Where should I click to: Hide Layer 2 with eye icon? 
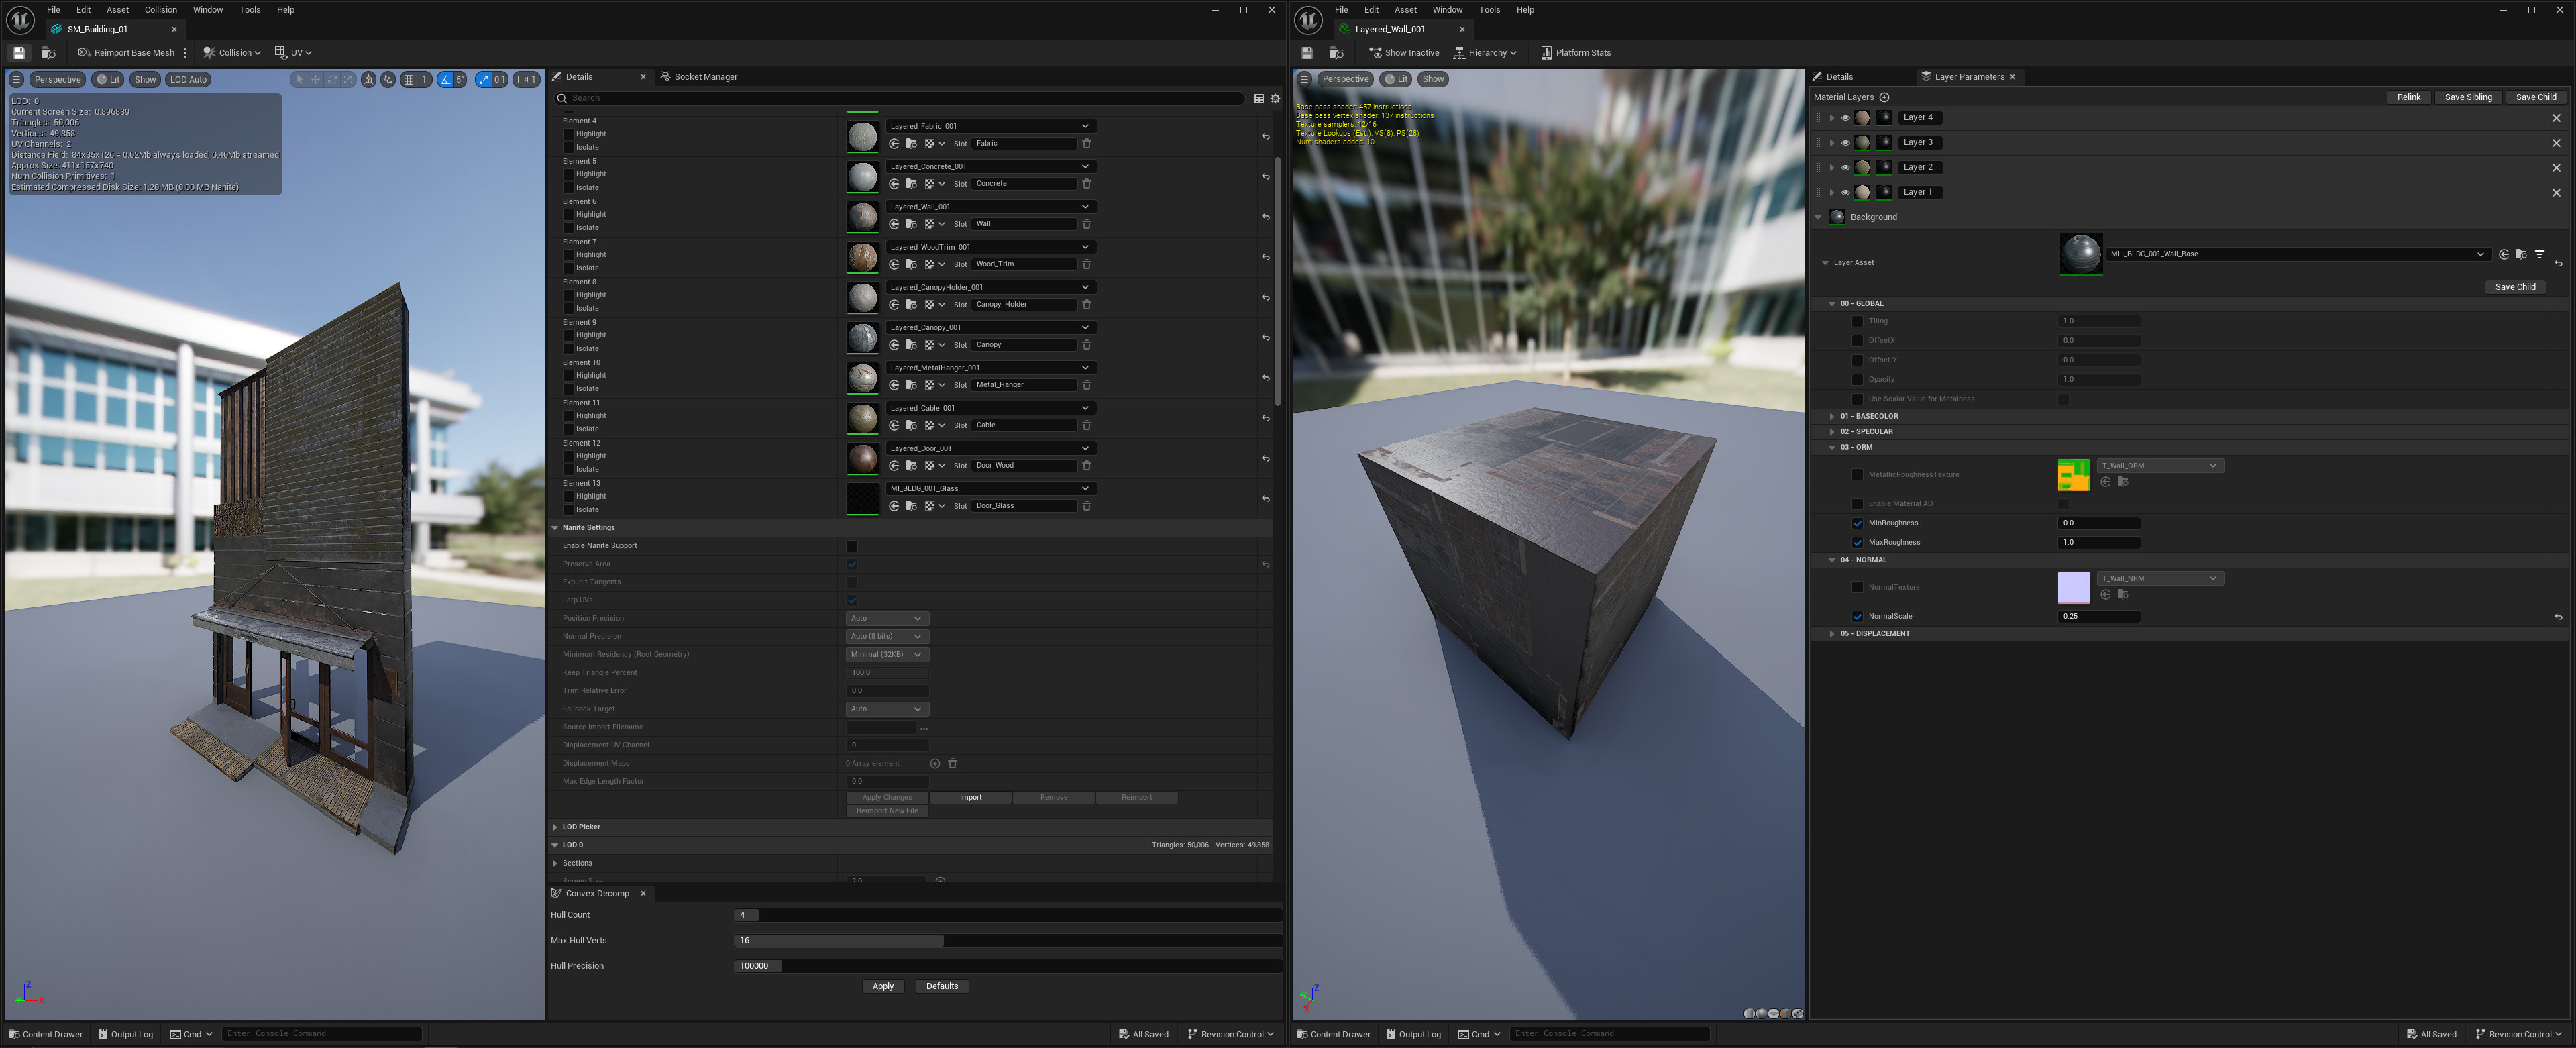(1845, 167)
